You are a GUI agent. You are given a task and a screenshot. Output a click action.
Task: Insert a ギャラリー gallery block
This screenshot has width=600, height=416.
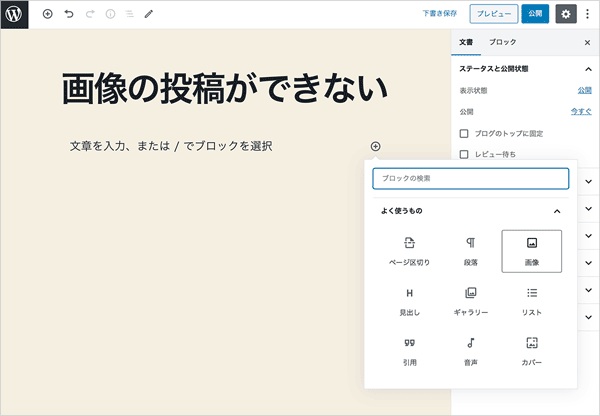471,302
